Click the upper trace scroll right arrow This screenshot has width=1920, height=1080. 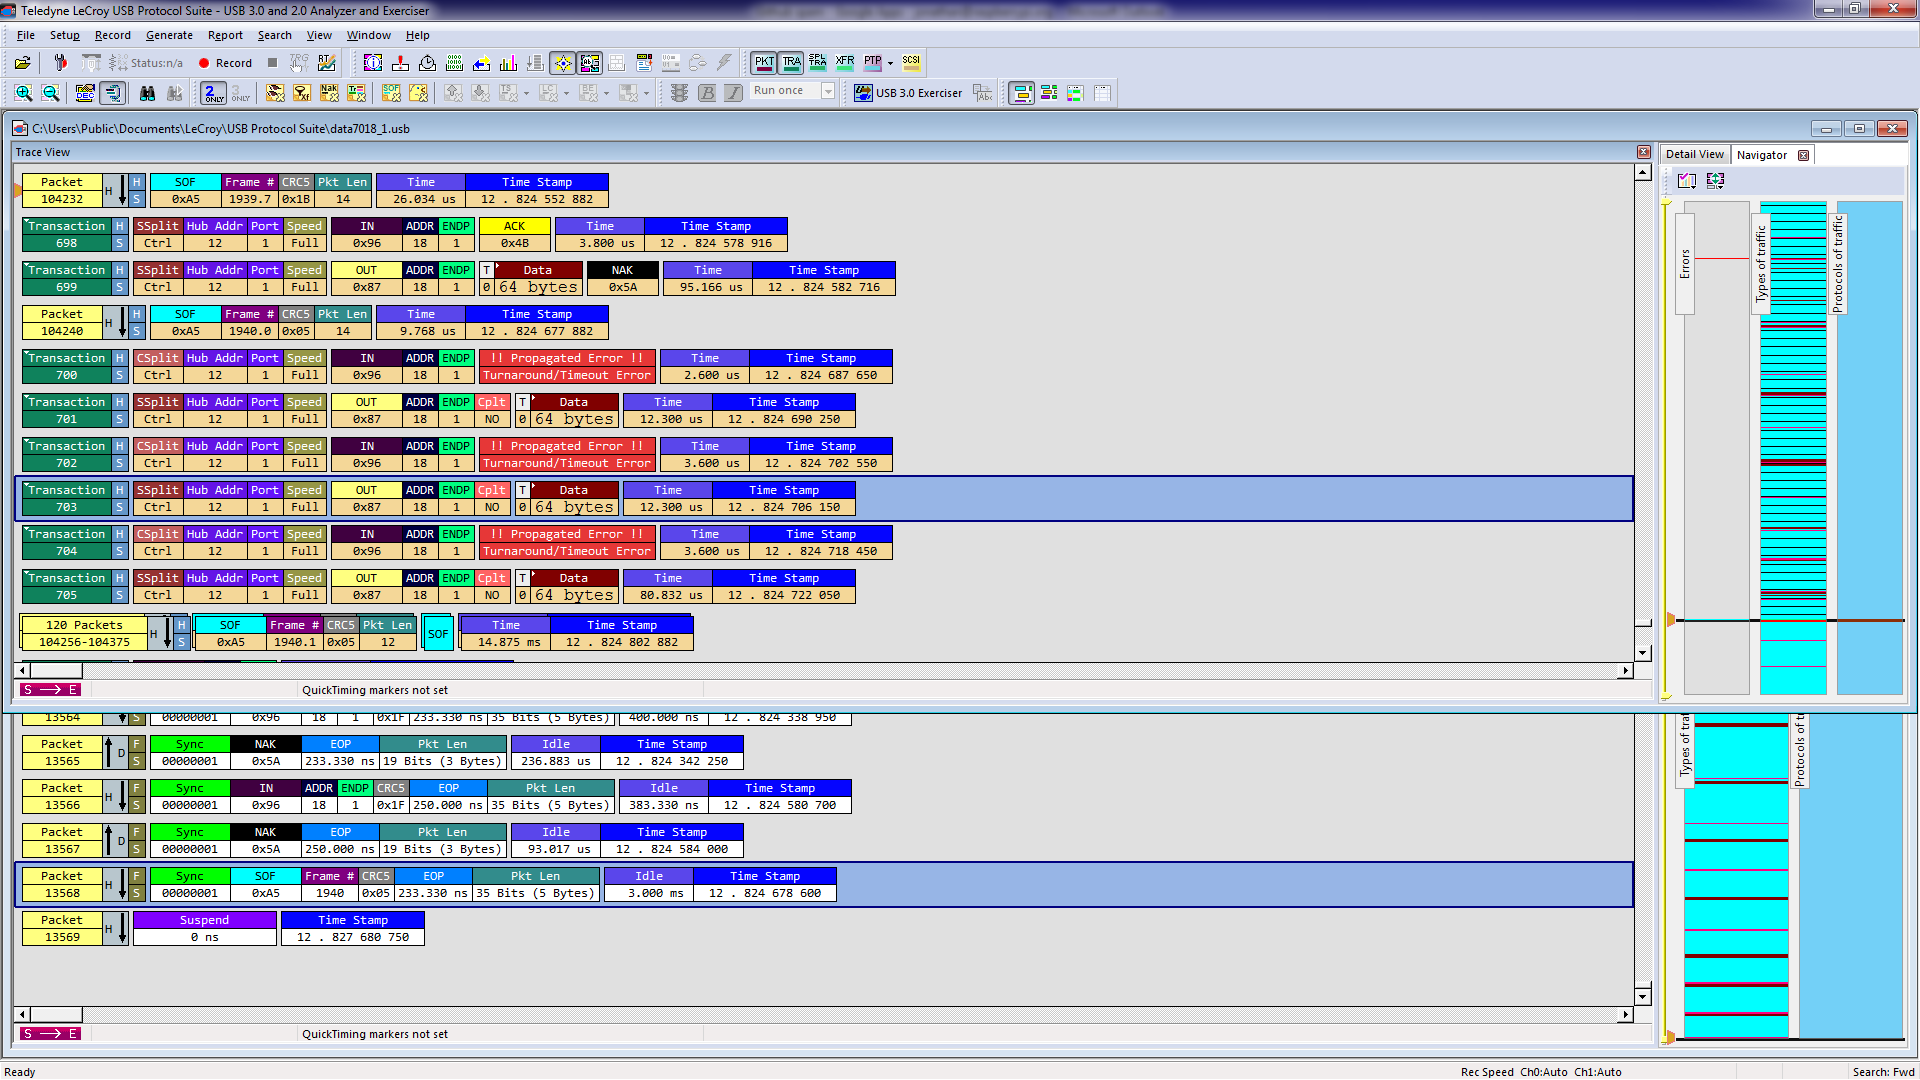[x=1625, y=671]
